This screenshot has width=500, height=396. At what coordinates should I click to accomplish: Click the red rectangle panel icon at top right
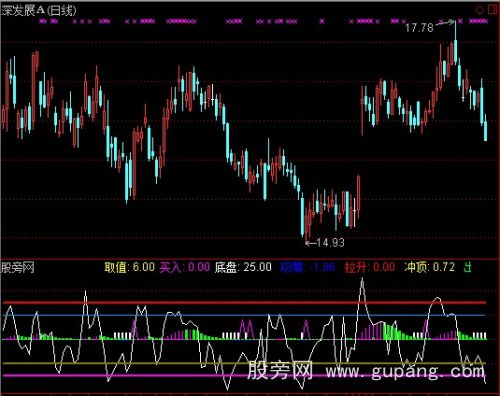click(x=492, y=9)
